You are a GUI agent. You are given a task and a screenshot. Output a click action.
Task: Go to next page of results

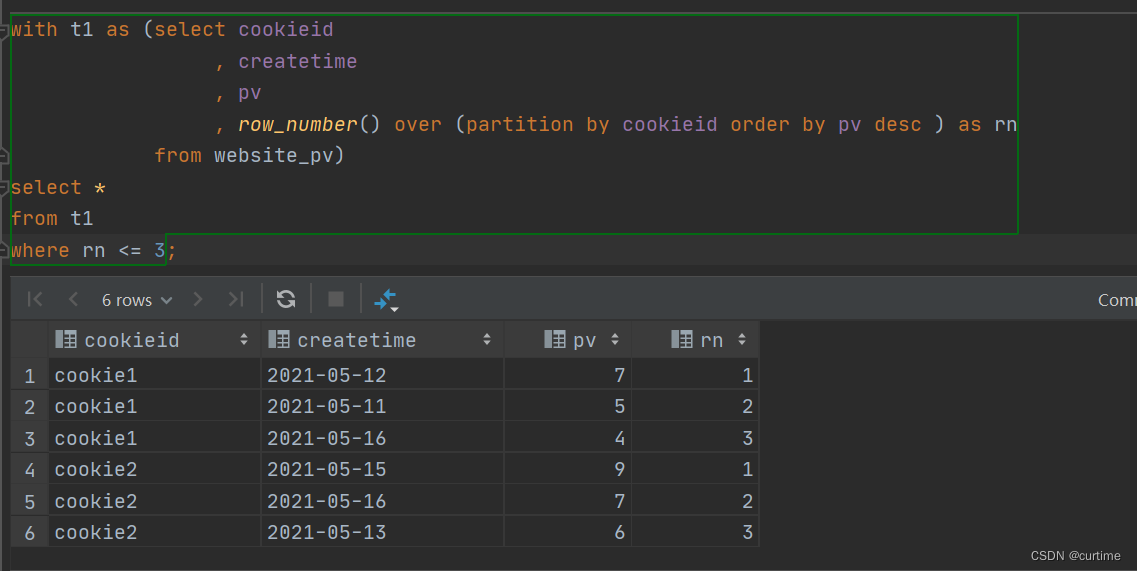(x=197, y=299)
